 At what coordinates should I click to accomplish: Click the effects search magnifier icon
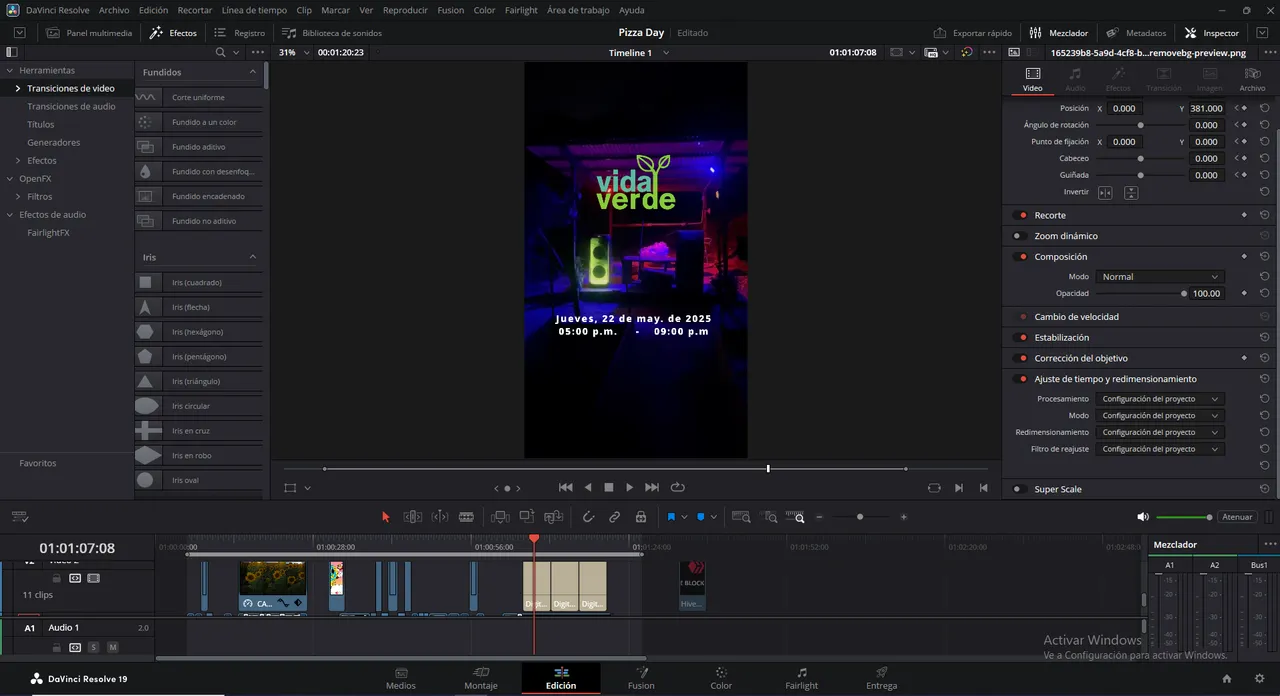tap(221, 52)
